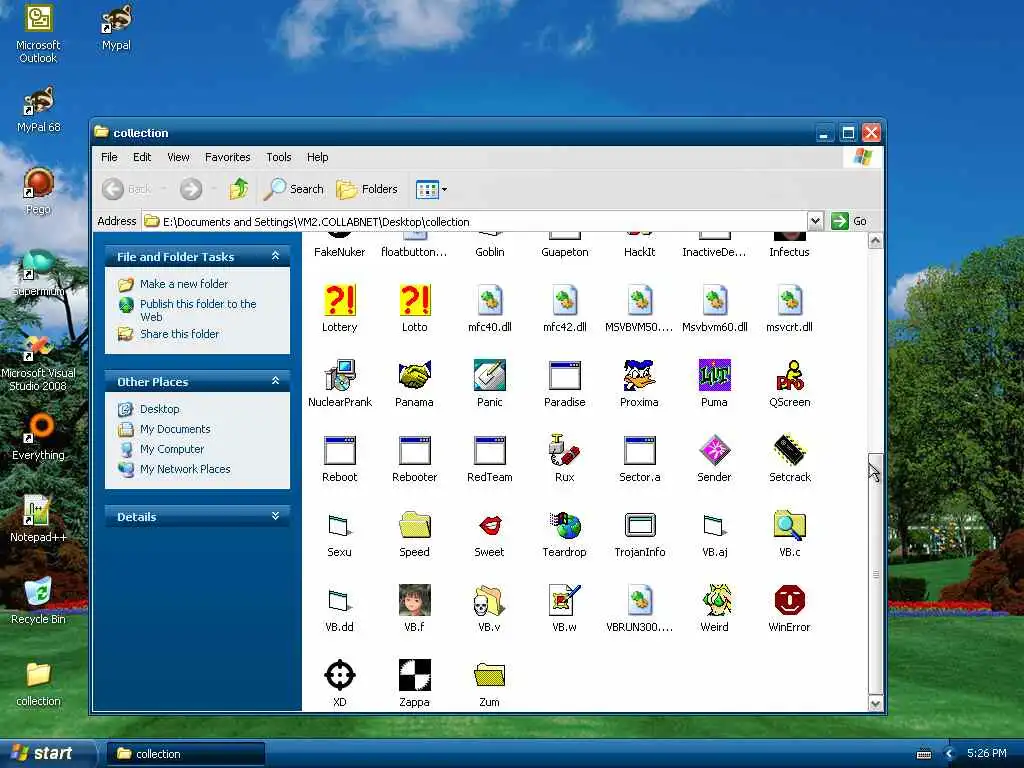Open the Edit menu
Screen dimensions: 1024x768
click(x=142, y=157)
